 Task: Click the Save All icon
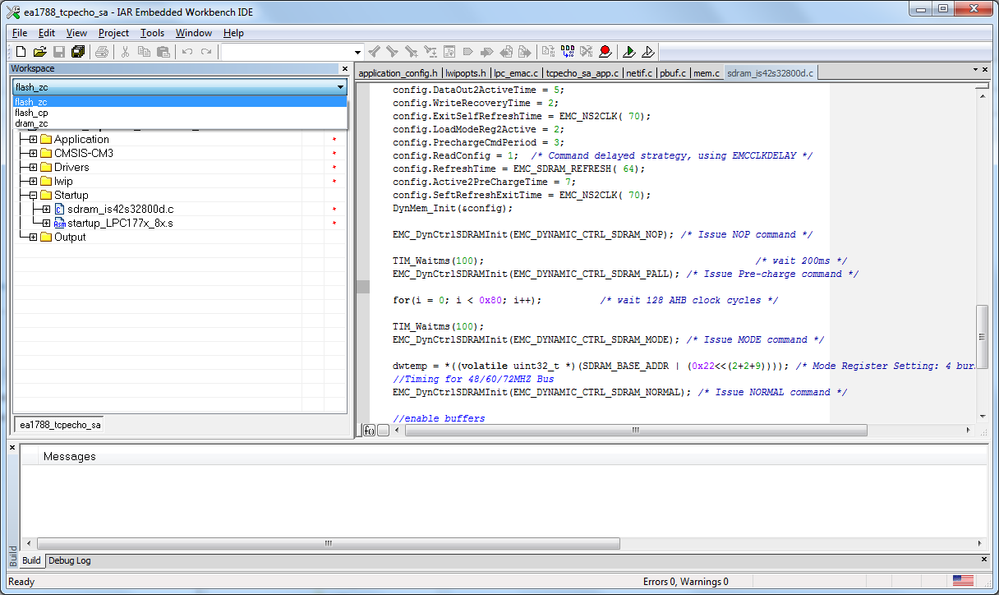coord(78,52)
